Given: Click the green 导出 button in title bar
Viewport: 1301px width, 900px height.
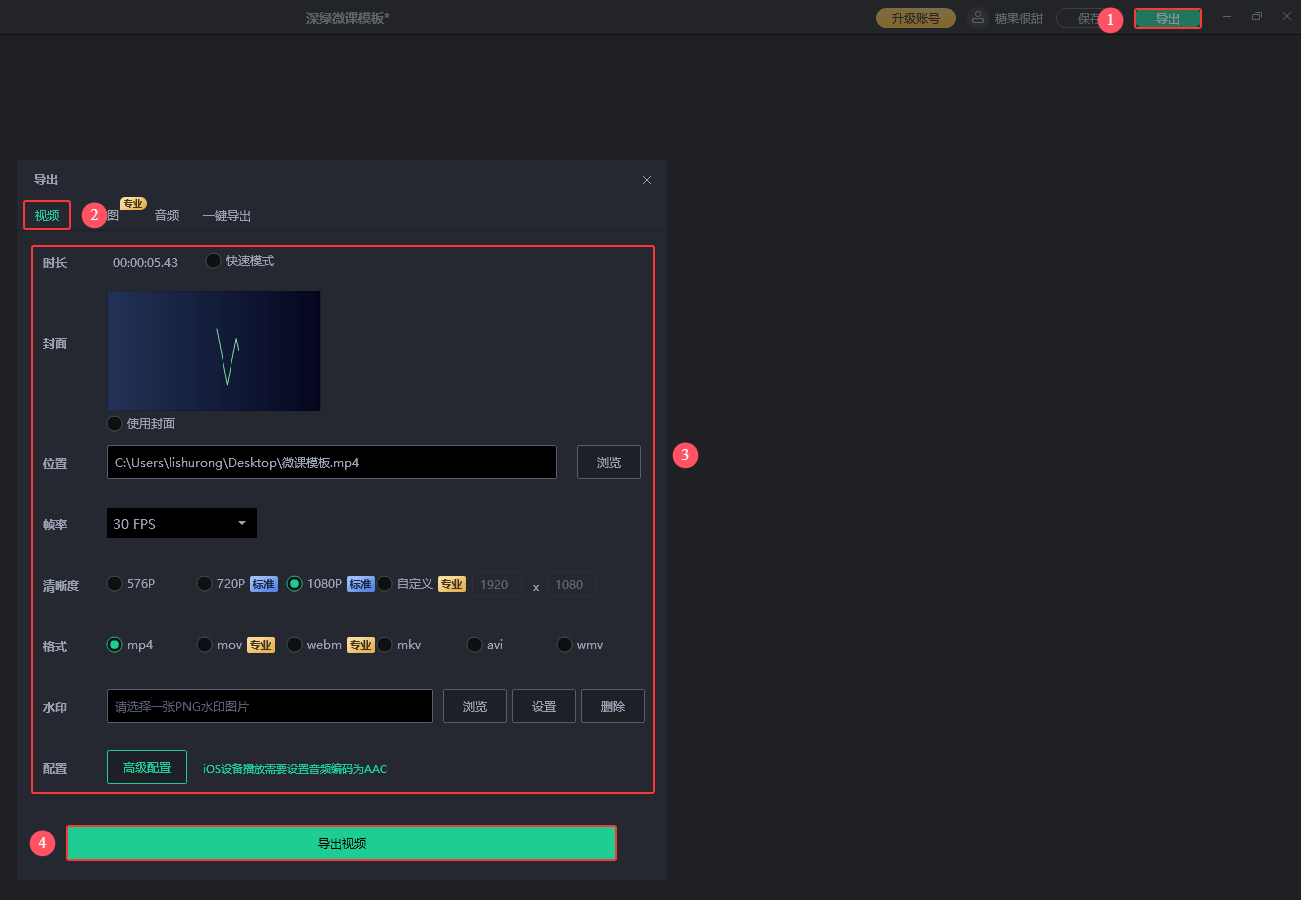Looking at the screenshot, I should (1167, 19).
